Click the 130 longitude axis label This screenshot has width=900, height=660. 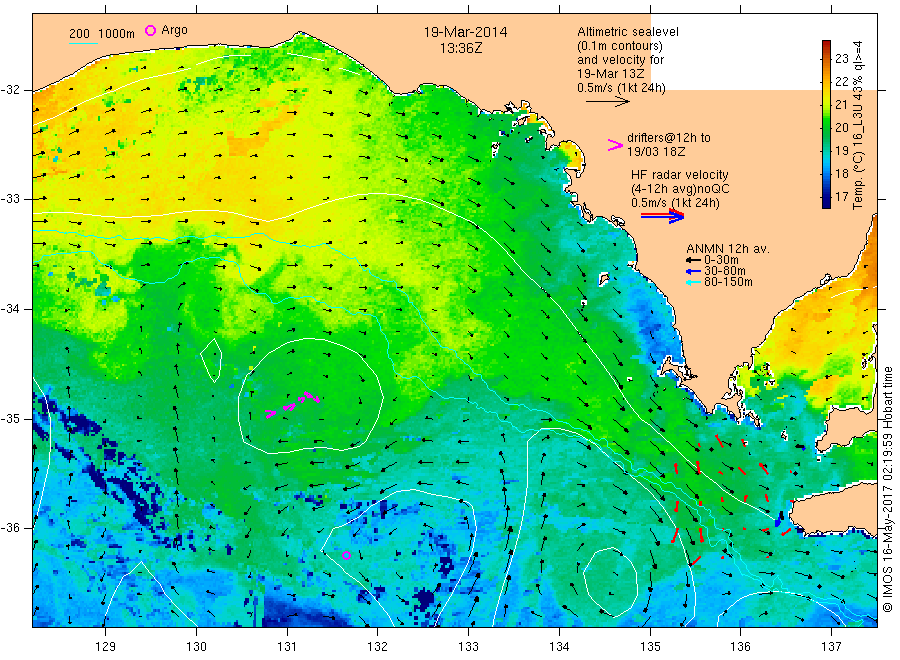(x=196, y=647)
